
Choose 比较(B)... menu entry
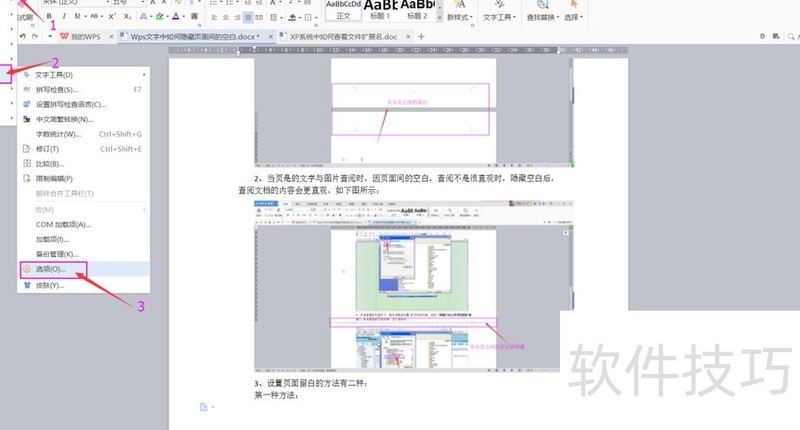(x=84, y=164)
